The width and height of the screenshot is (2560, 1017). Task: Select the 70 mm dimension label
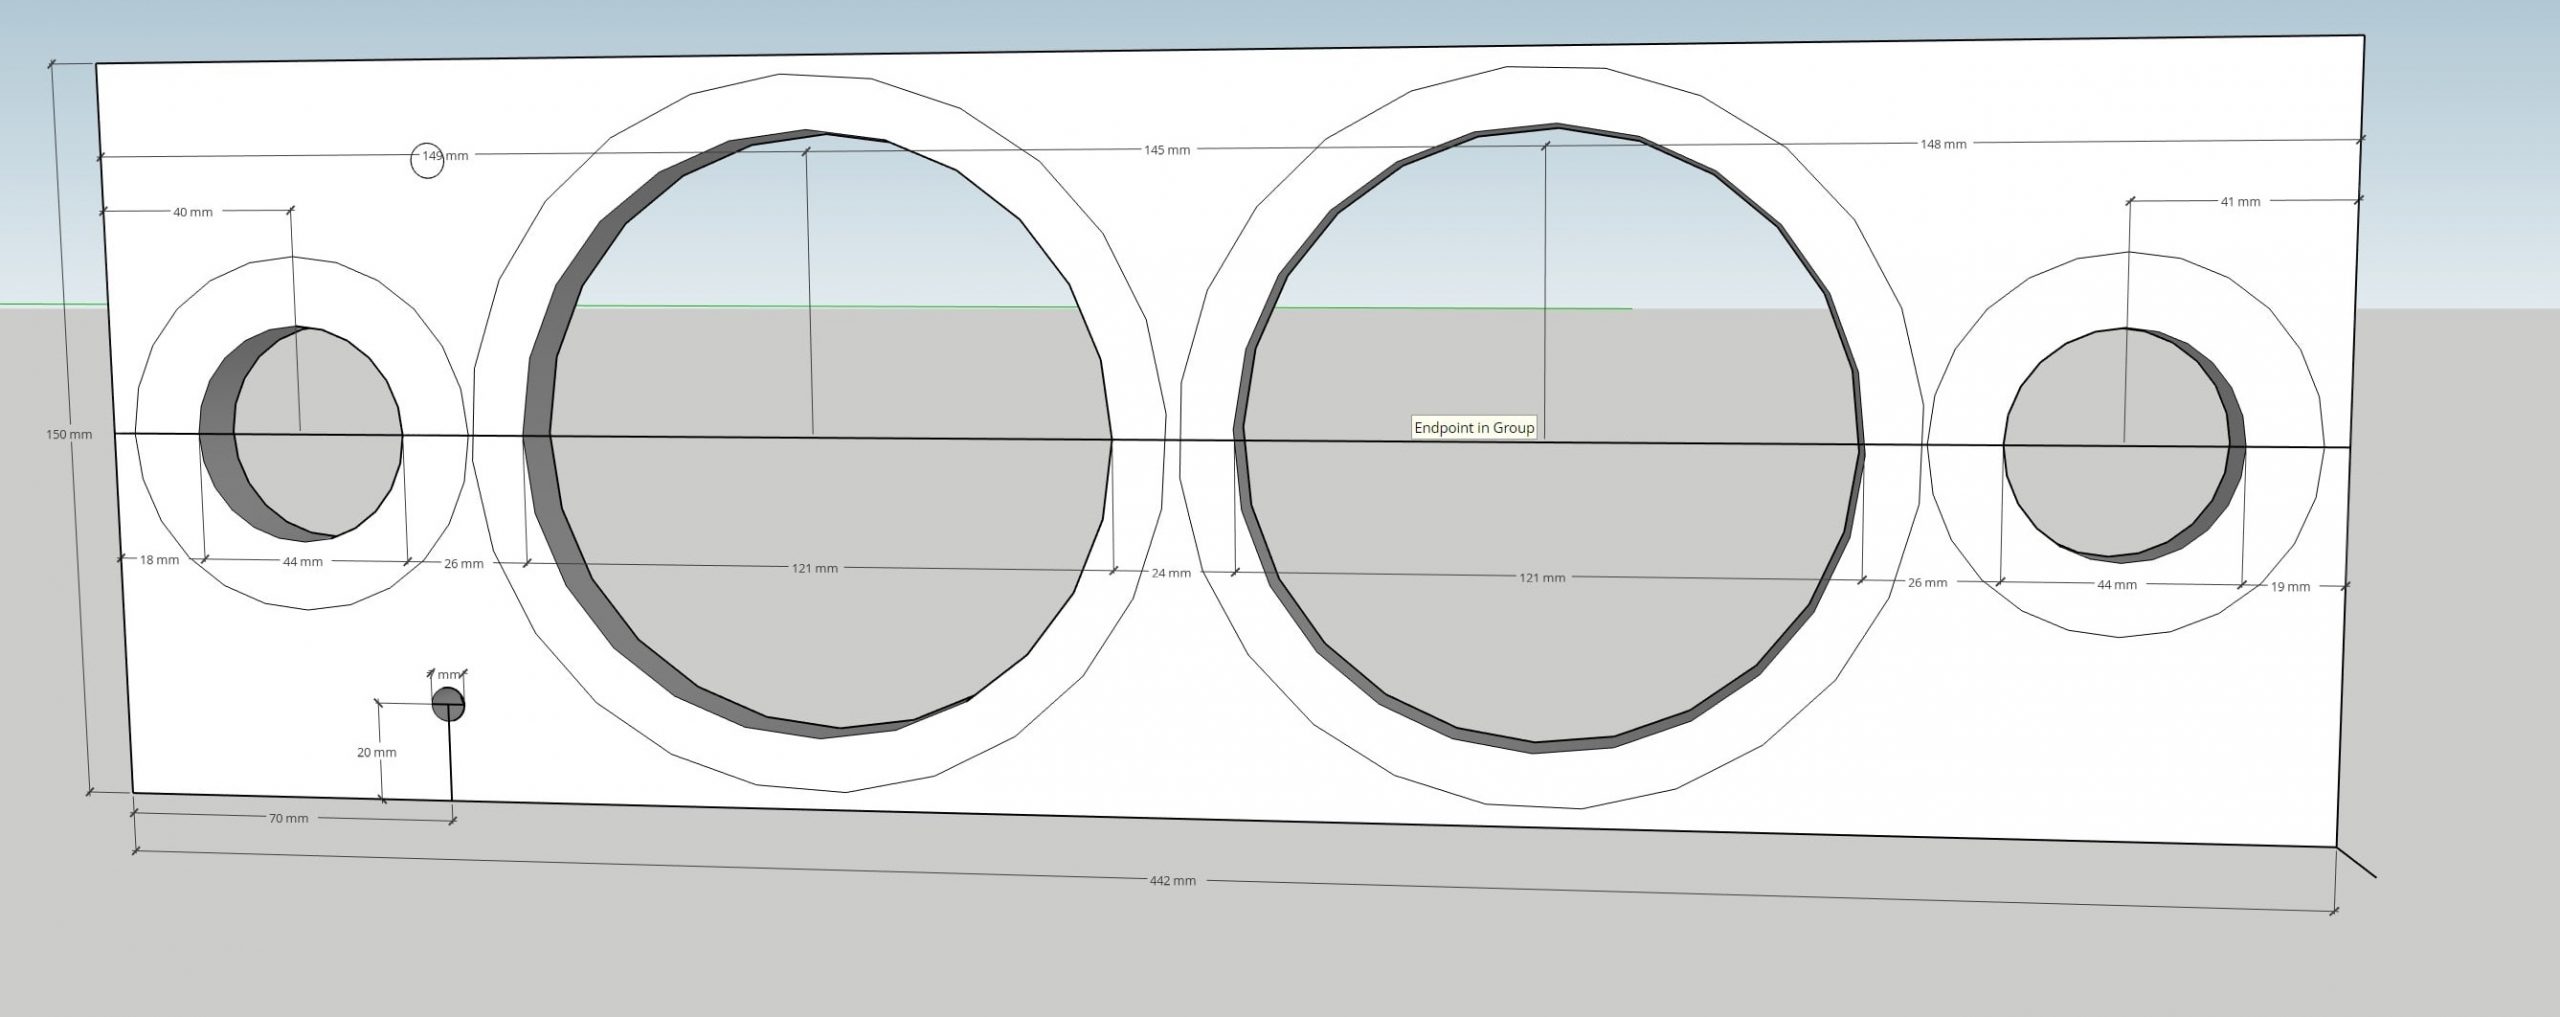coord(288,818)
